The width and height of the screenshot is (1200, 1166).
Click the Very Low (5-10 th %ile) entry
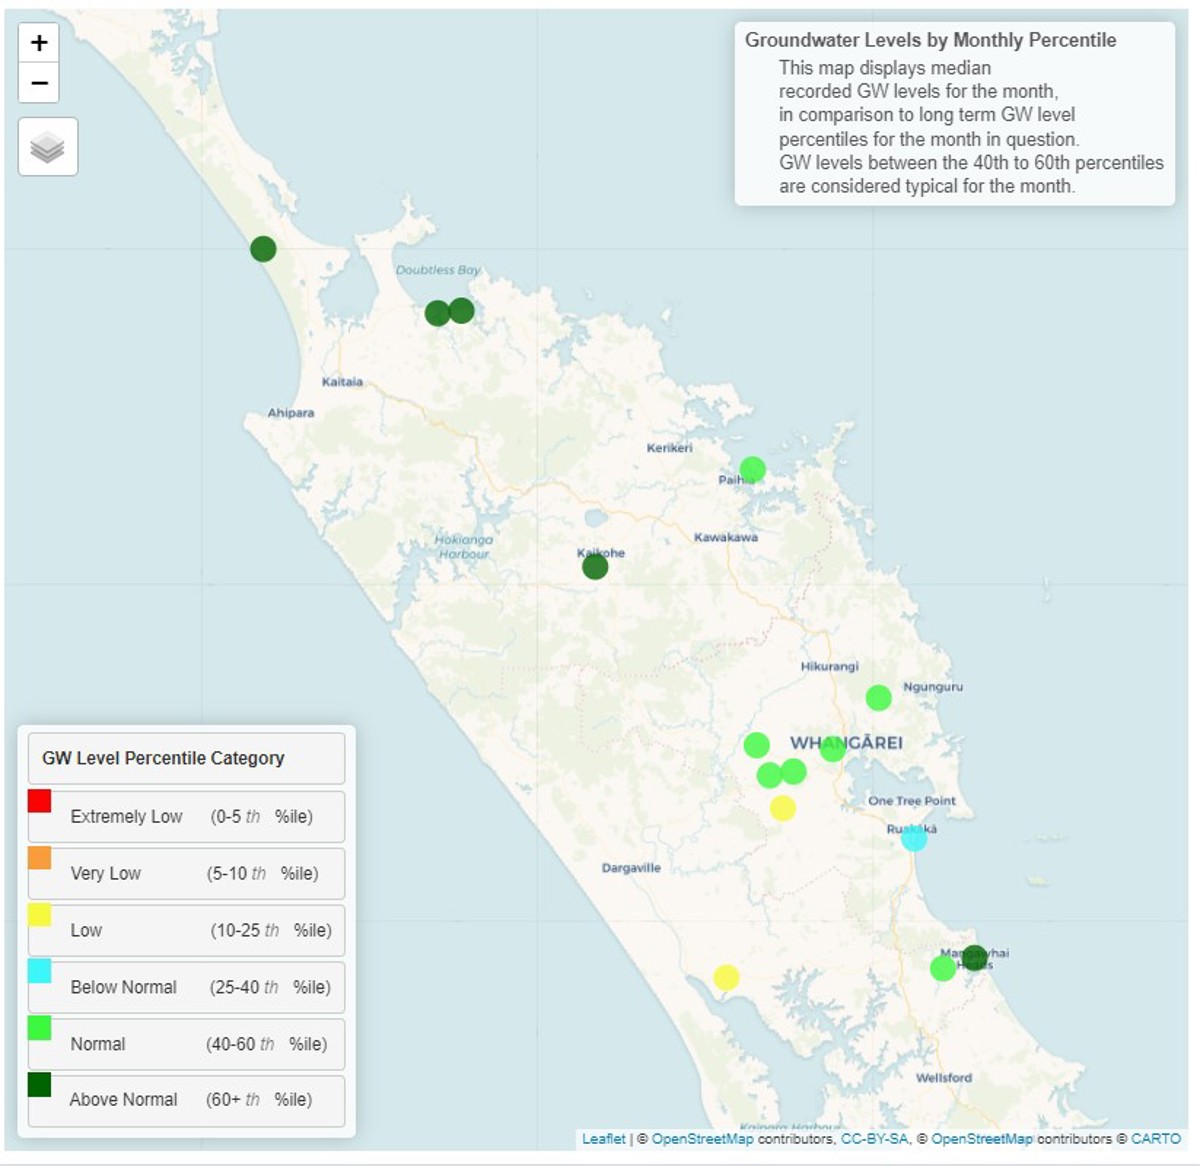(x=186, y=874)
